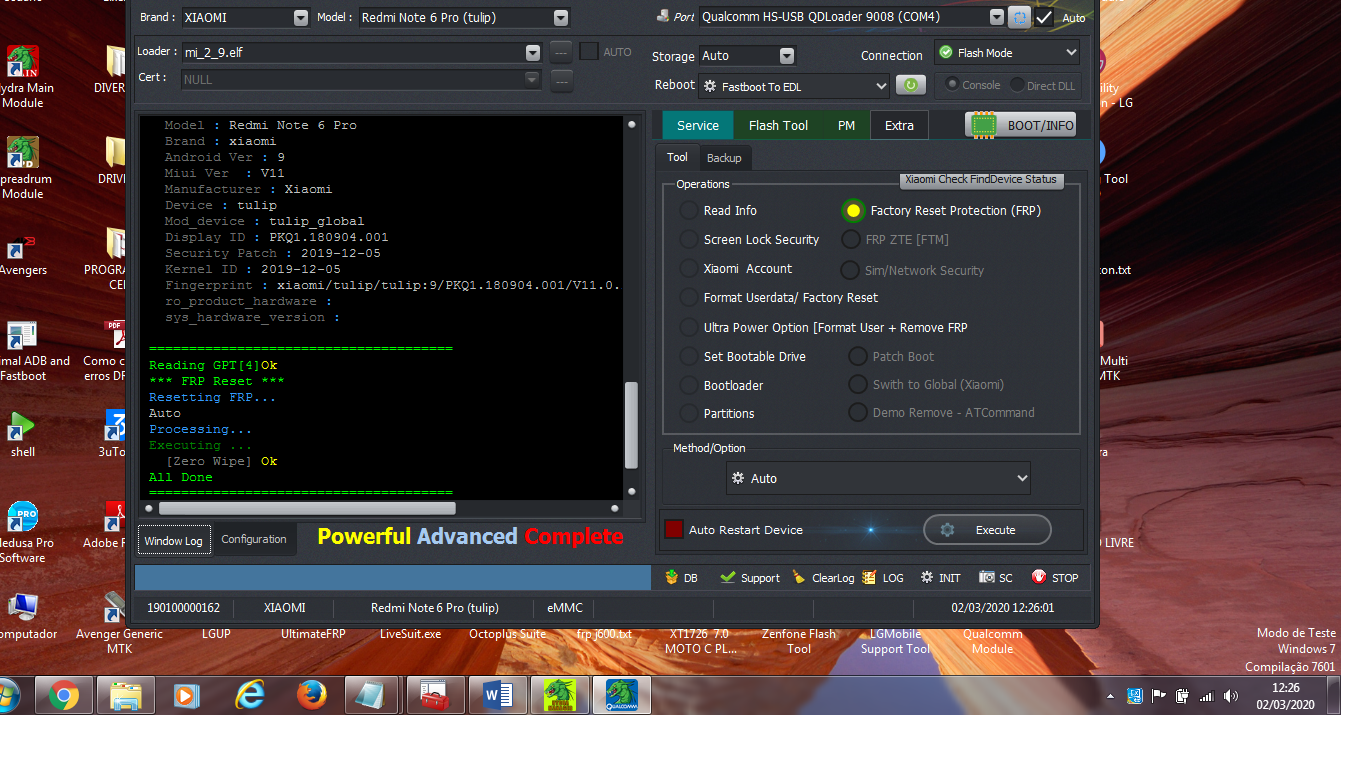Select Bootloader operation
1366x768 pixels.
click(x=689, y=386)
